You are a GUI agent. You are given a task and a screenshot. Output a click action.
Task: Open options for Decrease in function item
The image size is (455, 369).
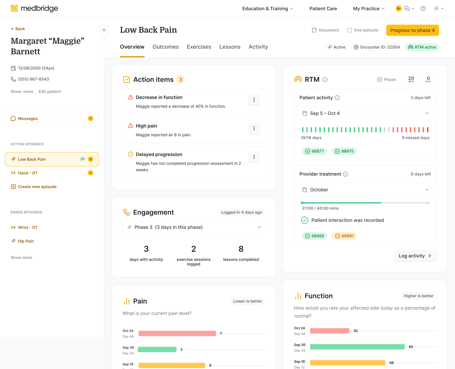point(254,100)
